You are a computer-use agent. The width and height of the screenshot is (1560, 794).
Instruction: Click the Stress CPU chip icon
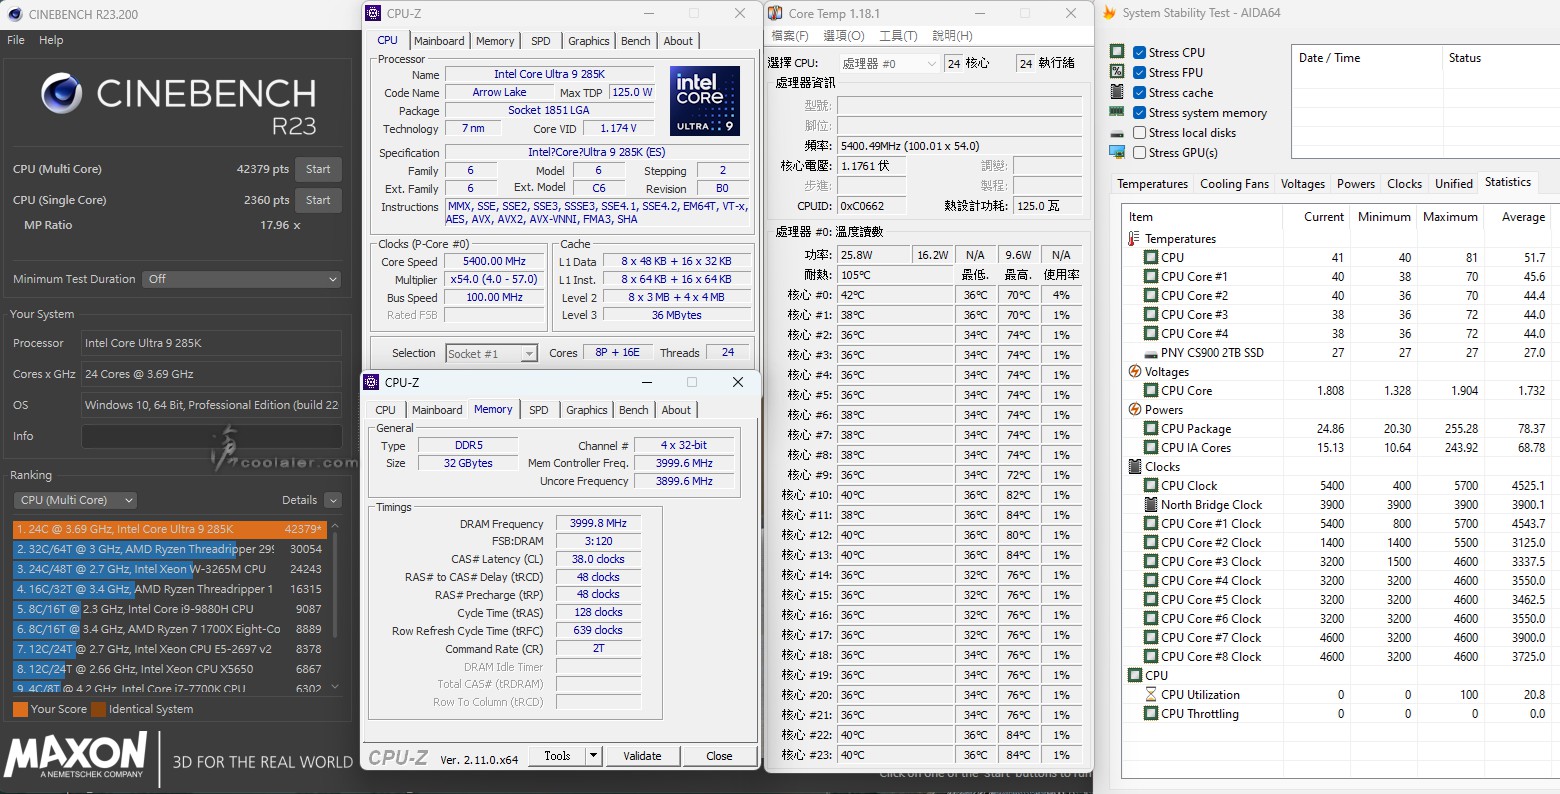click(1117, 52)
